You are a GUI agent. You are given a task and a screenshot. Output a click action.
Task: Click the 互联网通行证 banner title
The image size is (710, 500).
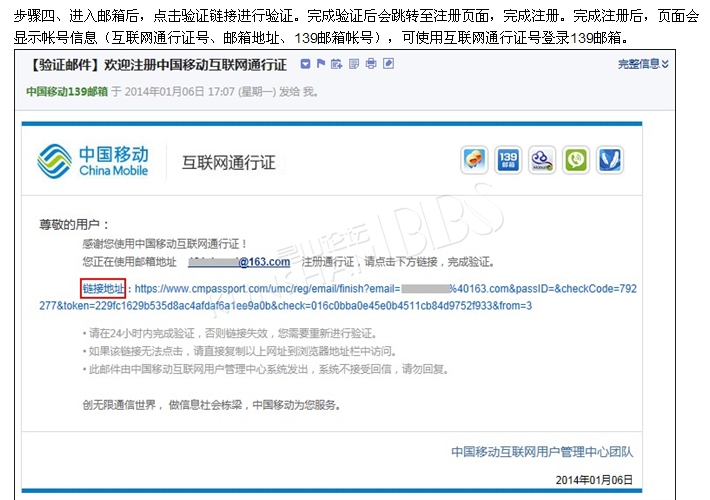click(228, 162)
